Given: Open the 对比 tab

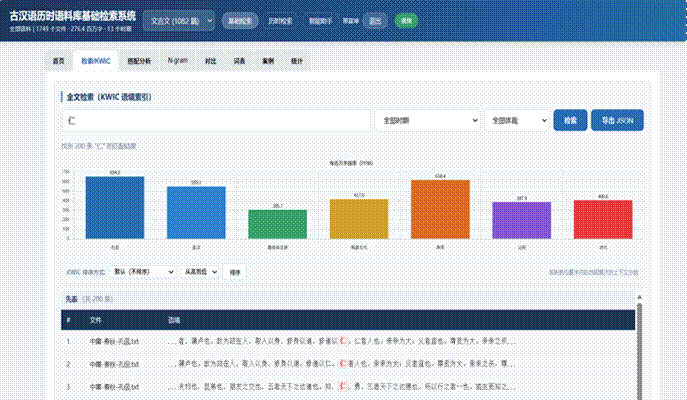Looking at the screenshot, I should point(210,61).
